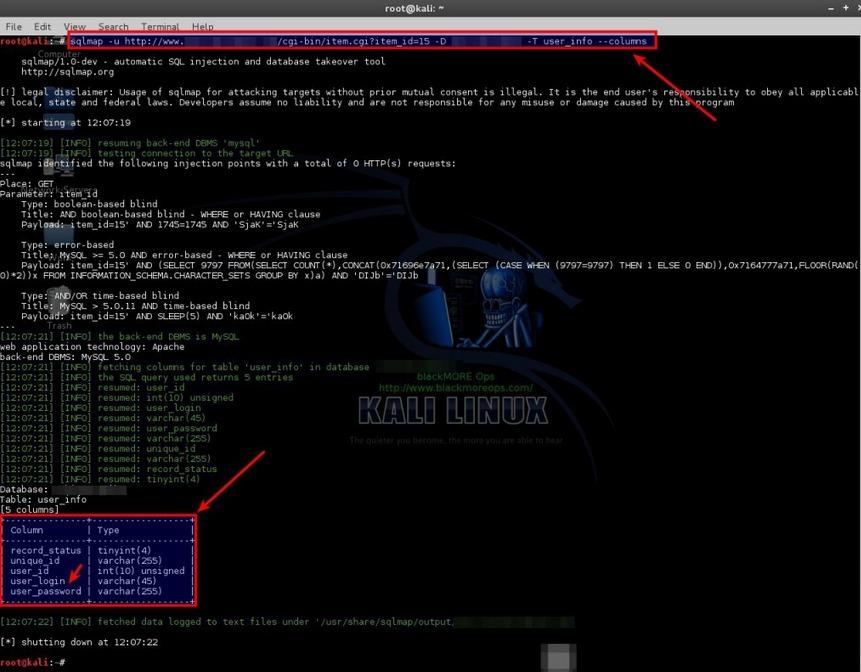
Task: Click the boolean-based payload line with 'SjaK'
Action: (x=160, y=225)
